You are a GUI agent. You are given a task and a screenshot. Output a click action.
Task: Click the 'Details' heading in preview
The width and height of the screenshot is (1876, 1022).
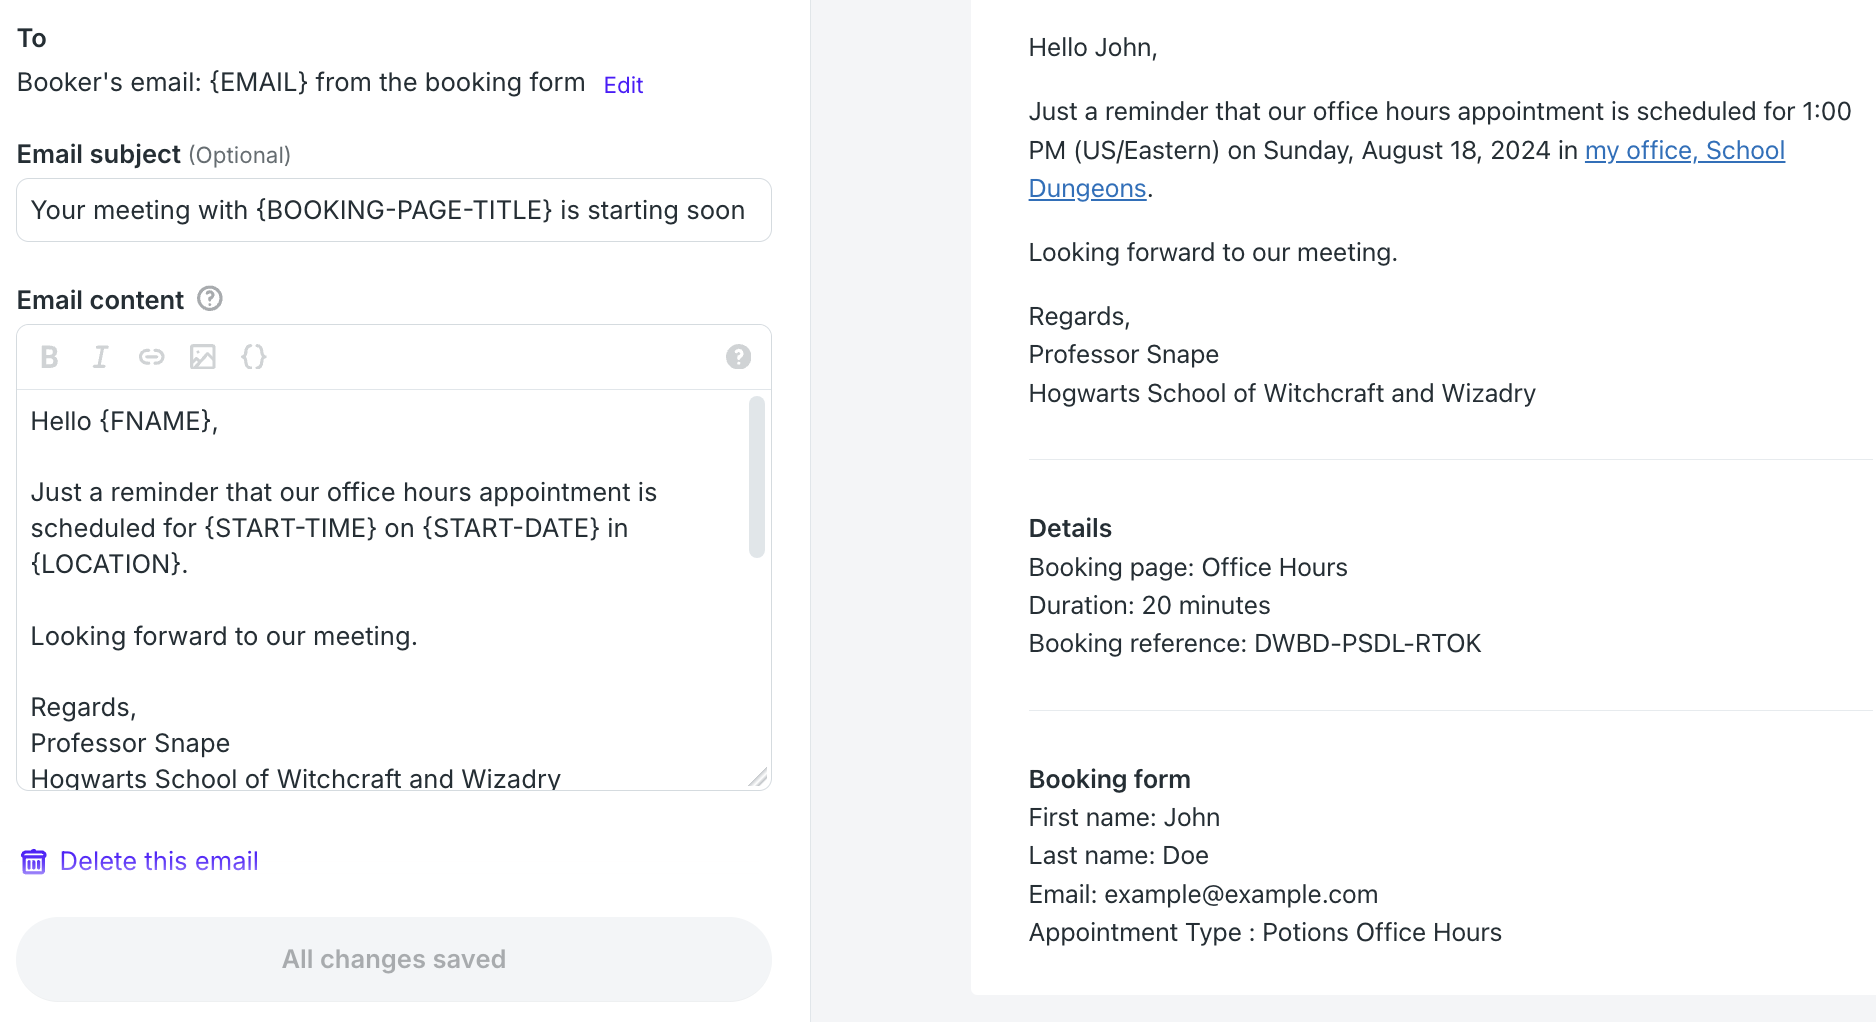[1070, 528]
